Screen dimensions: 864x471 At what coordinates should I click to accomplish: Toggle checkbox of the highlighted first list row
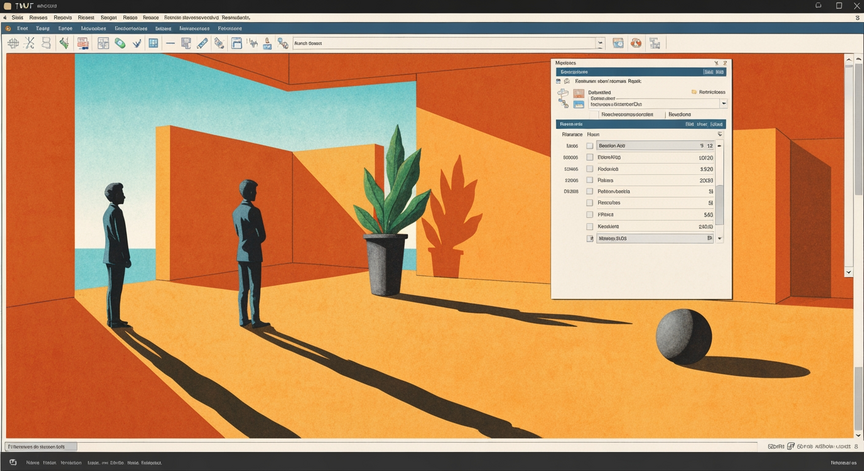point(590,146)
